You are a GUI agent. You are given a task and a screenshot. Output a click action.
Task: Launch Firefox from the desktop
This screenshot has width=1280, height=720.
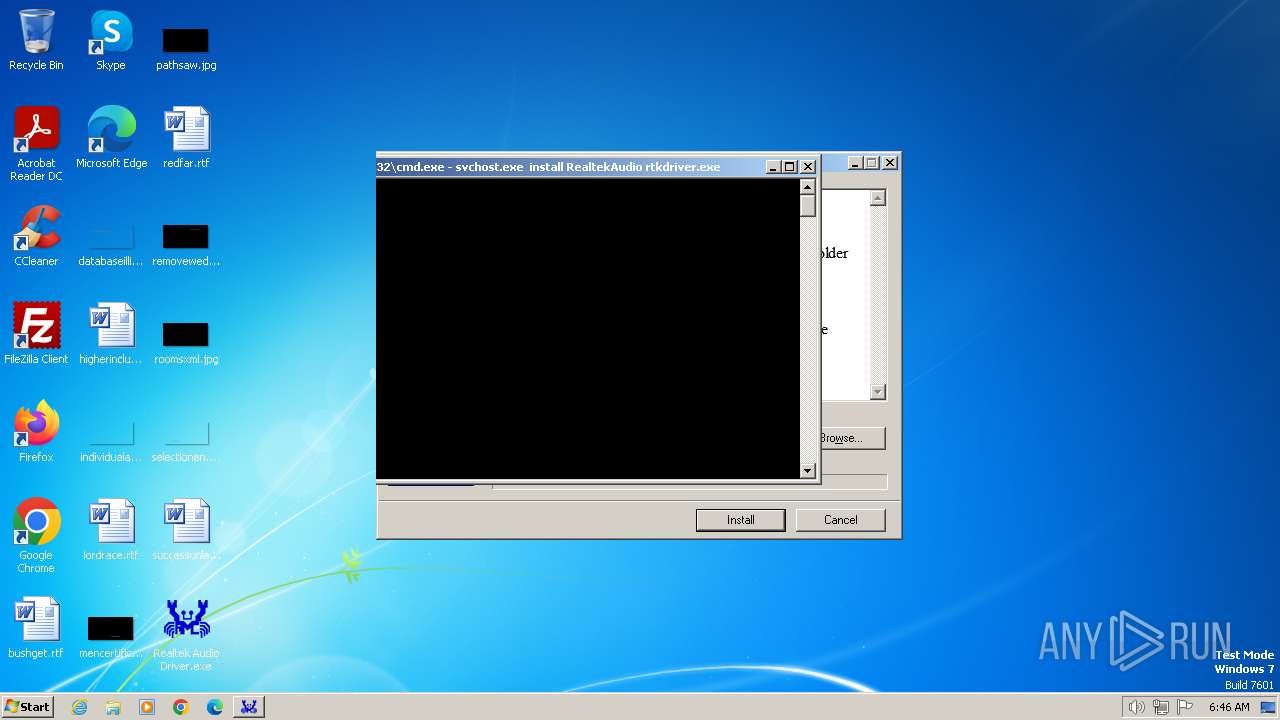click(x=36, y=432)
